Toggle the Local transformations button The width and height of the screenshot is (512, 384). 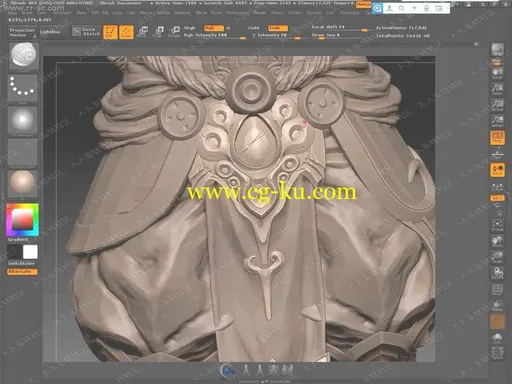coord(497,170)
